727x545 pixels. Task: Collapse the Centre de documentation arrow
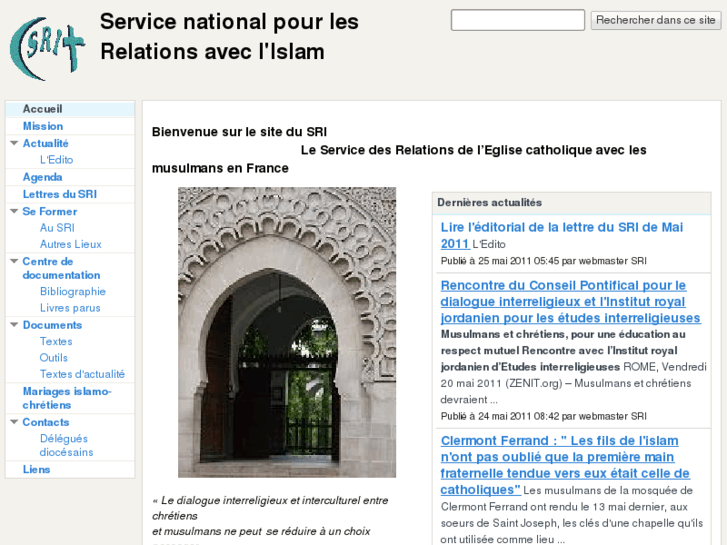tap(14, 261)
